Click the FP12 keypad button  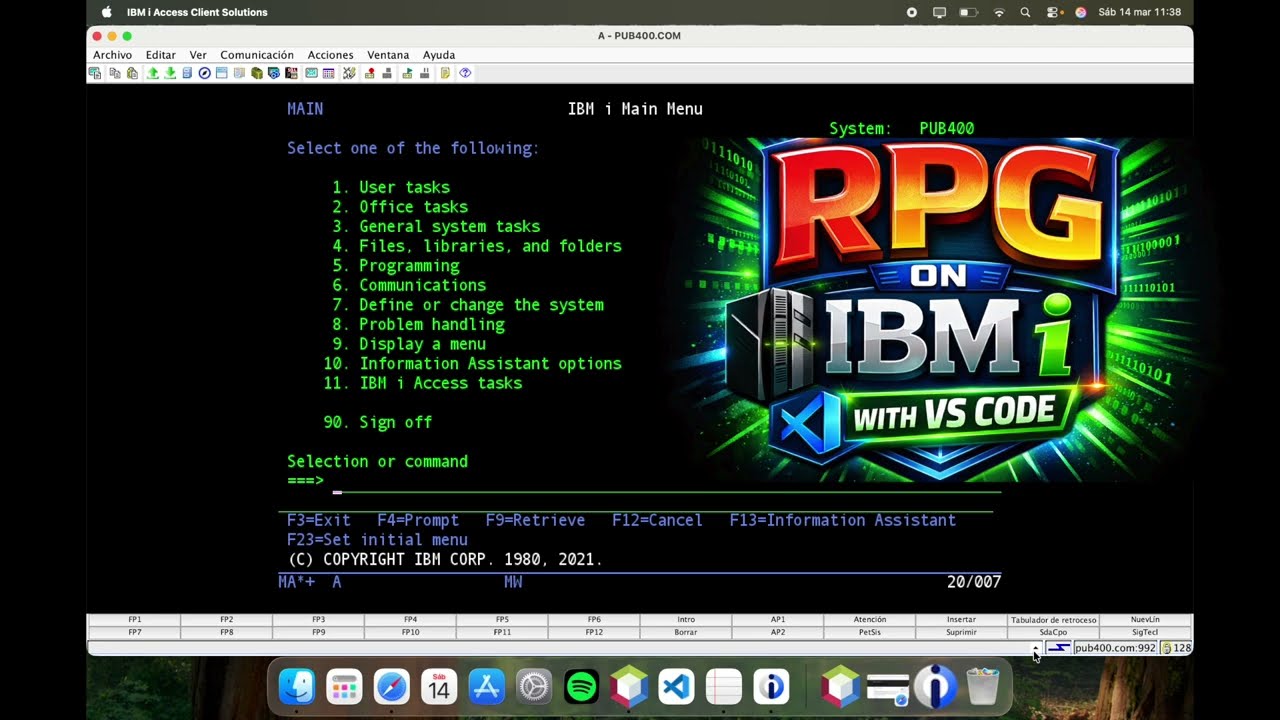(x=594, y=633)
